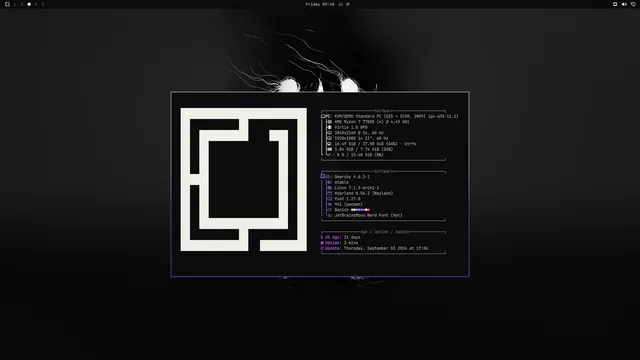
Task: Click the volume speaker icon
Action: 624,4
